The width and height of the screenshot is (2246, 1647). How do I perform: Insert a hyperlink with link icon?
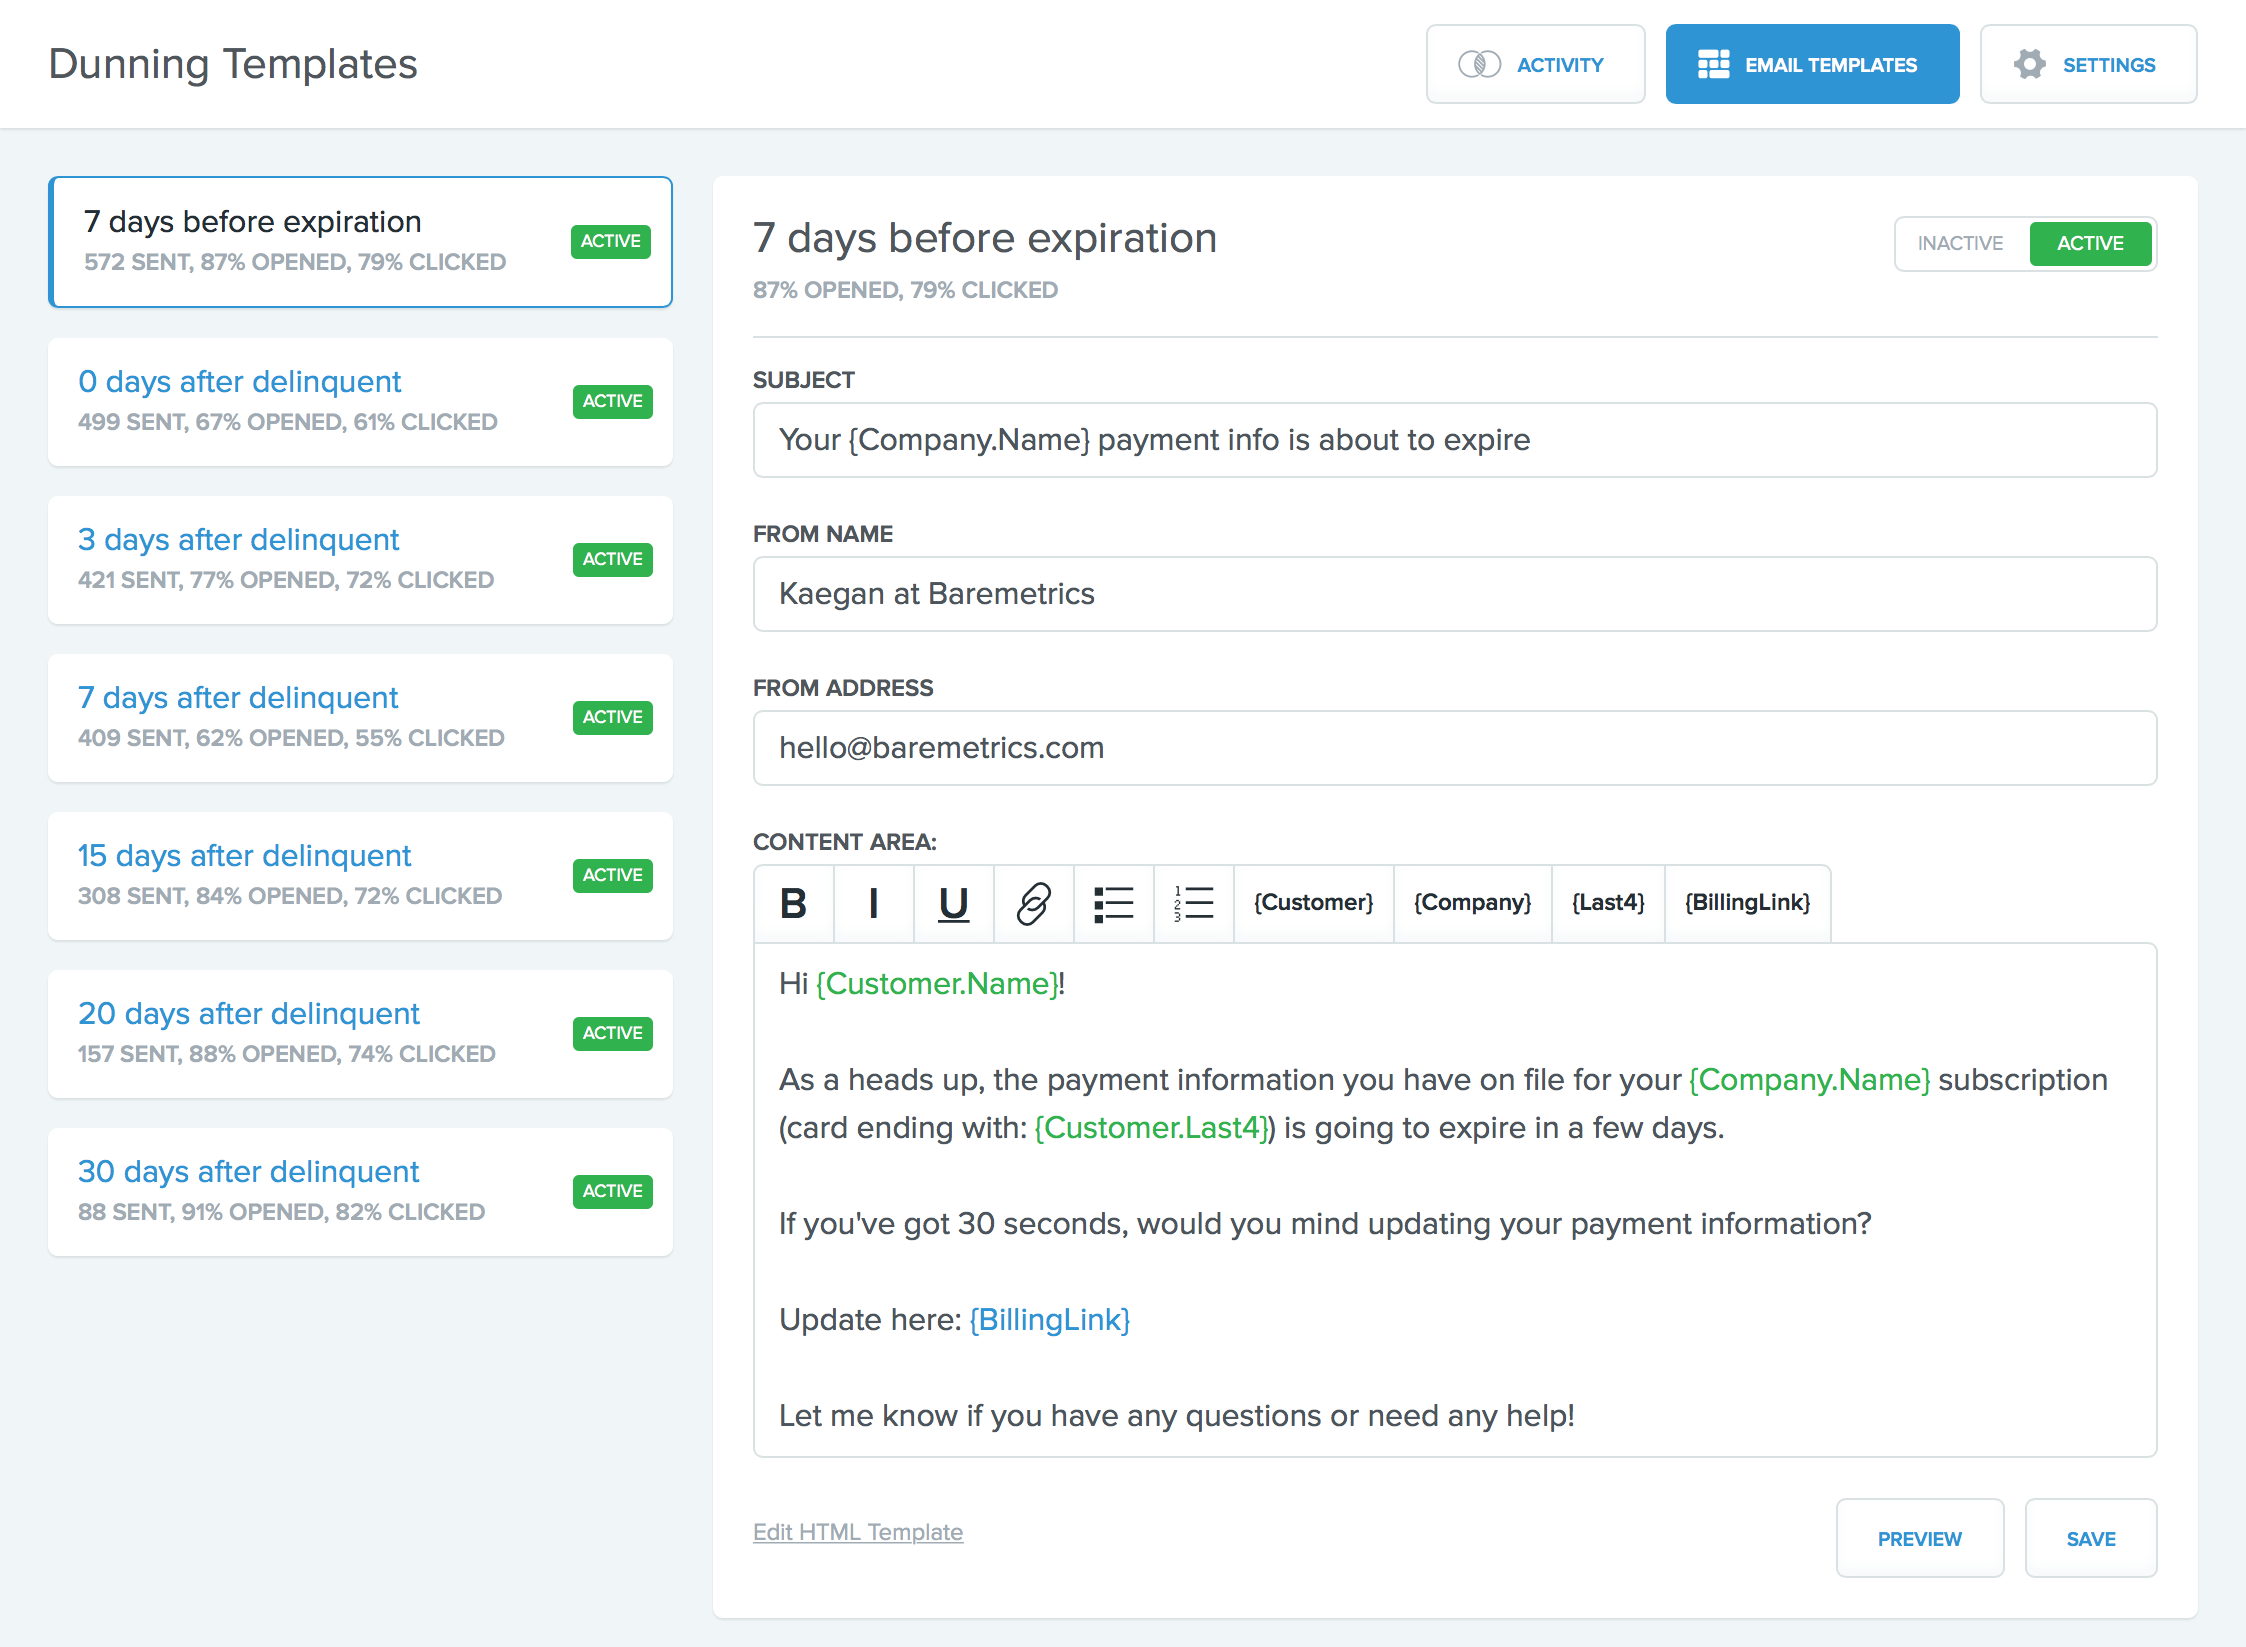[x=1033, y=903]
